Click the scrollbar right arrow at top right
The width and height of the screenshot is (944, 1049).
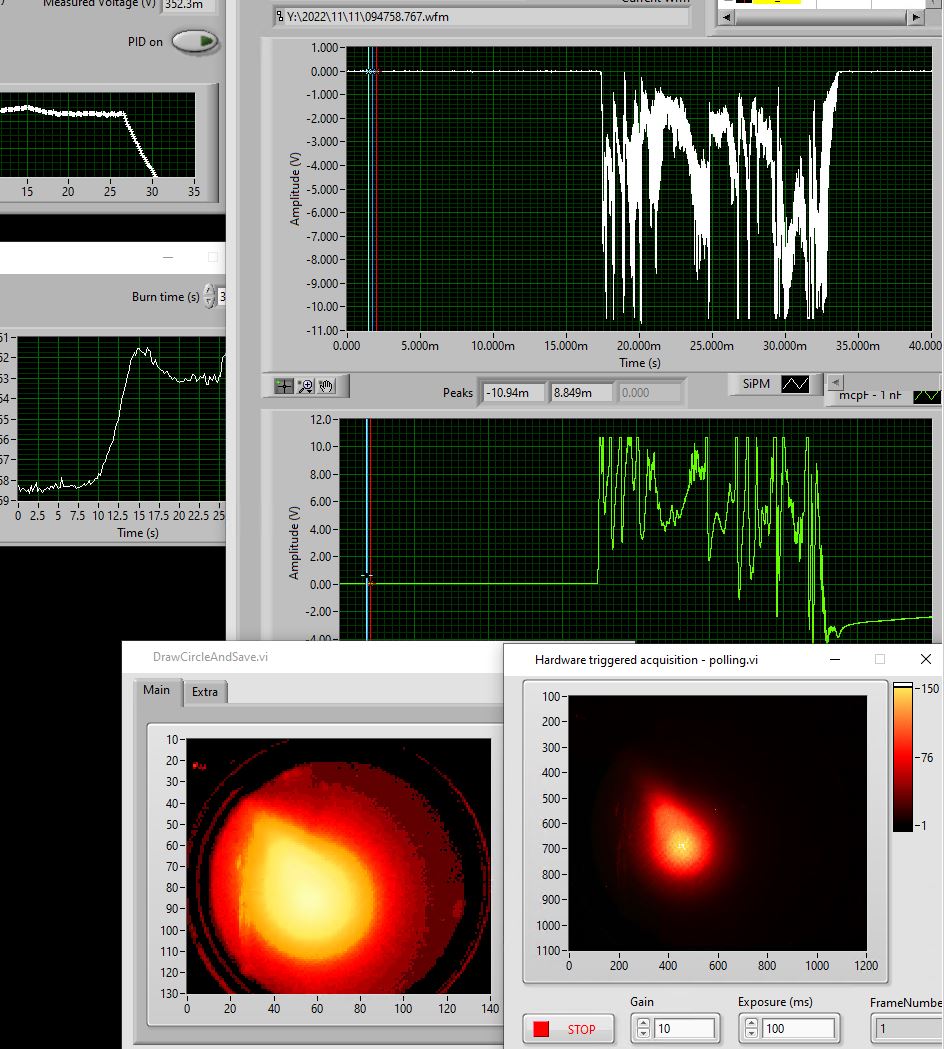coord(916,18)
